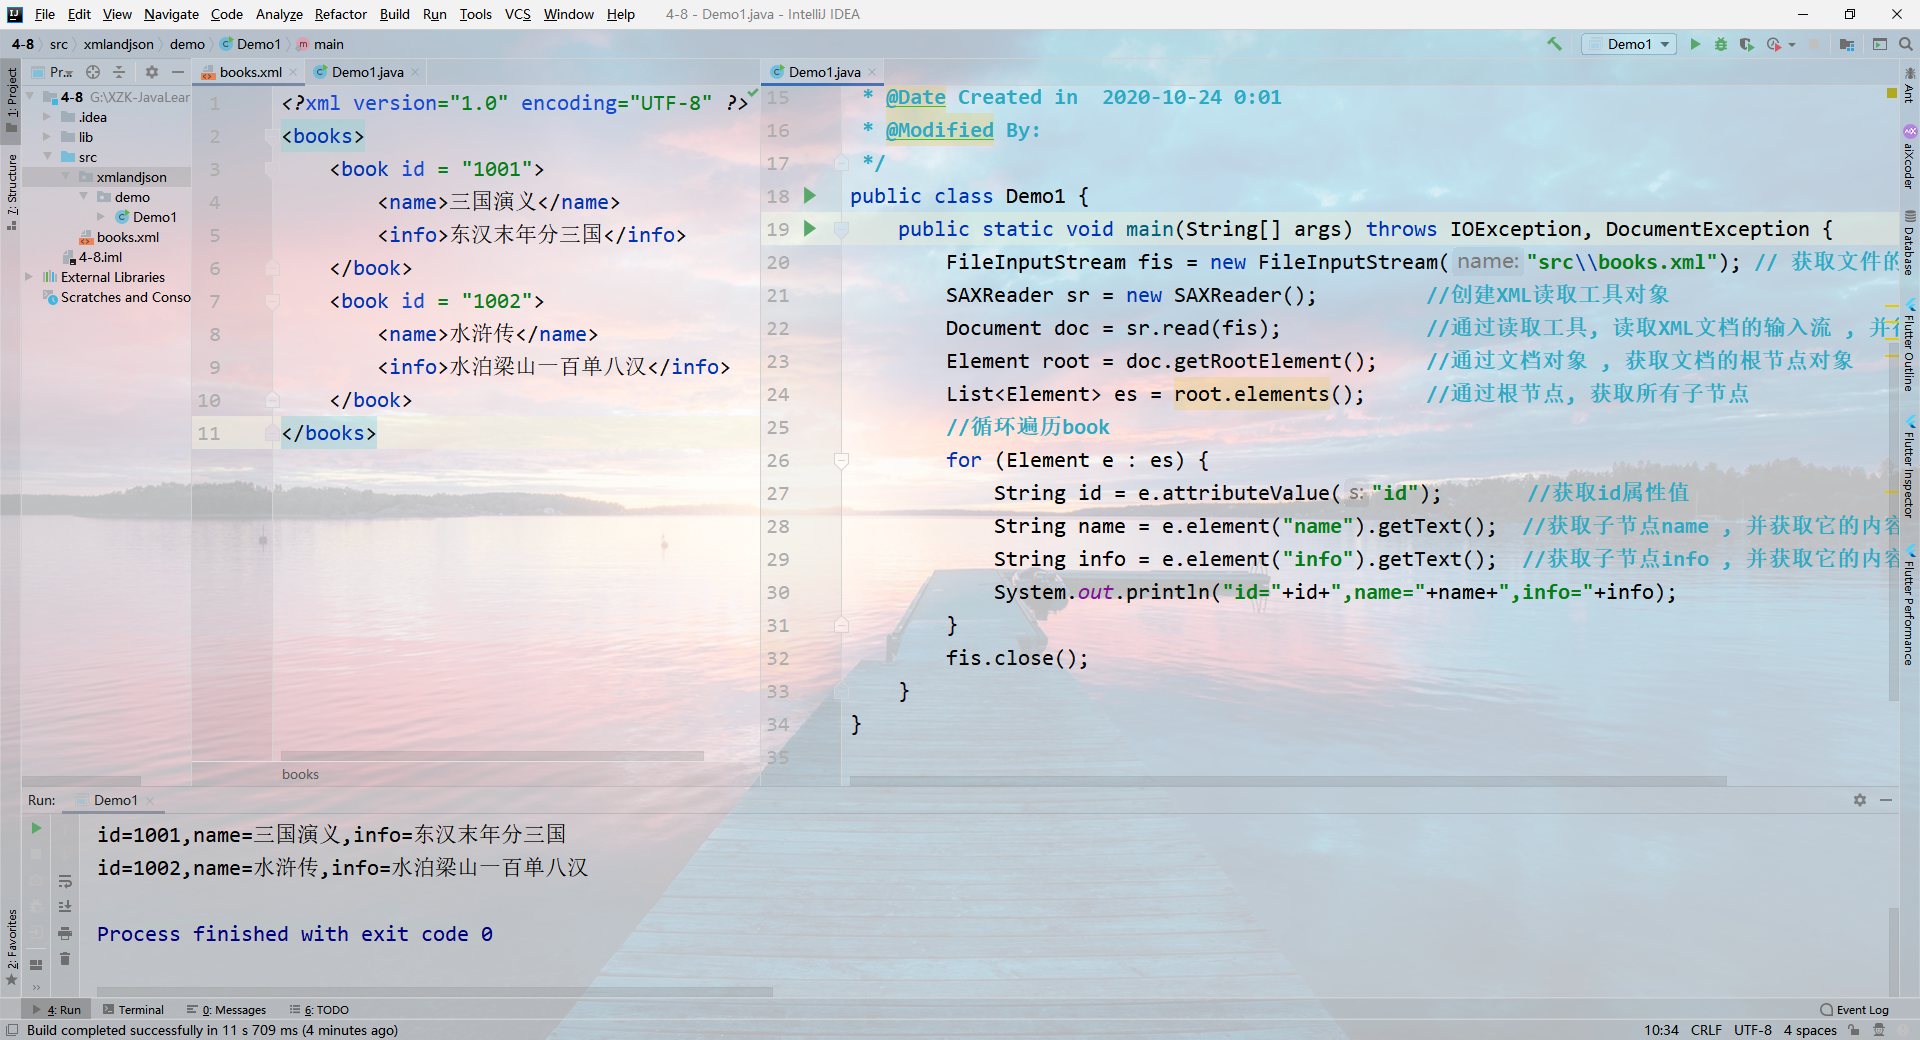The width and height of the screenshot is (1920, 1040).
Task: Open the Project Structure dialog icon
Action: pyautogui.click(x=1847, y=44)
